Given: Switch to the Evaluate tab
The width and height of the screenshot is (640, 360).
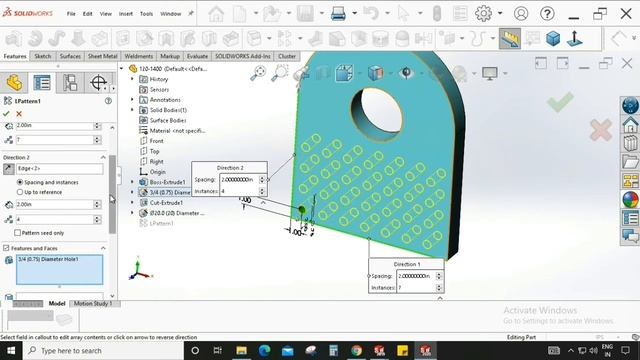Looking at the screenshot, I should point(197,56).
